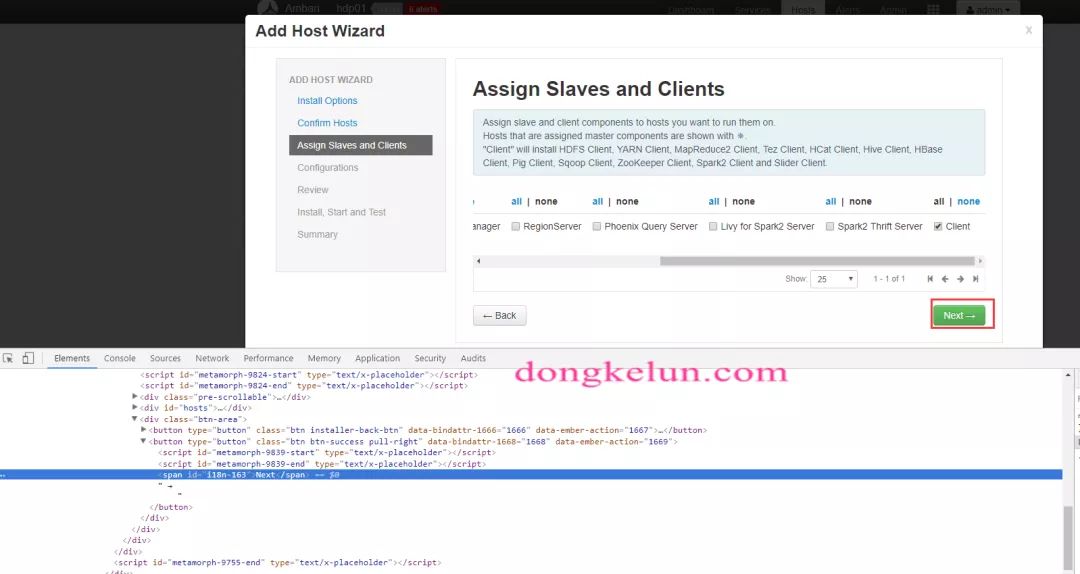This screenshot has height=574, width=1080.
Task: Enable the Livy for Spark2 Server checkbox
Action: [x=713, y=226]
